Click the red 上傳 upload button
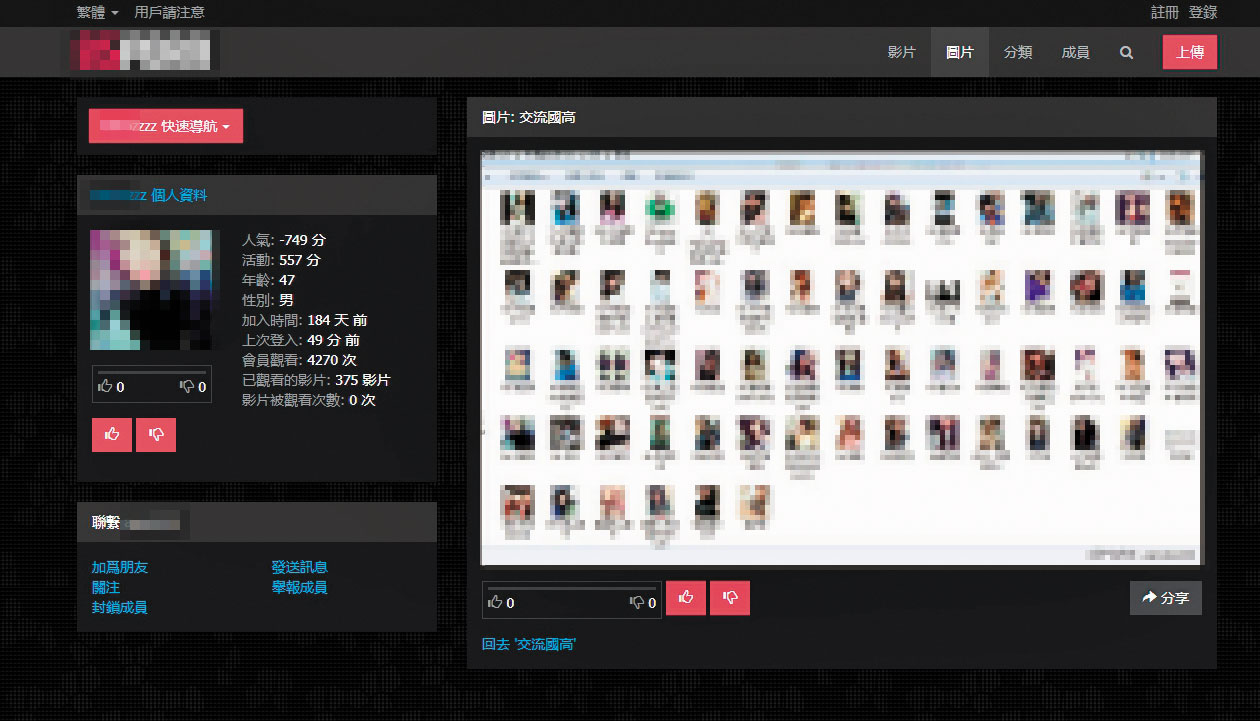Screen dimensions: 1260x721 [x=1189, y=53]
